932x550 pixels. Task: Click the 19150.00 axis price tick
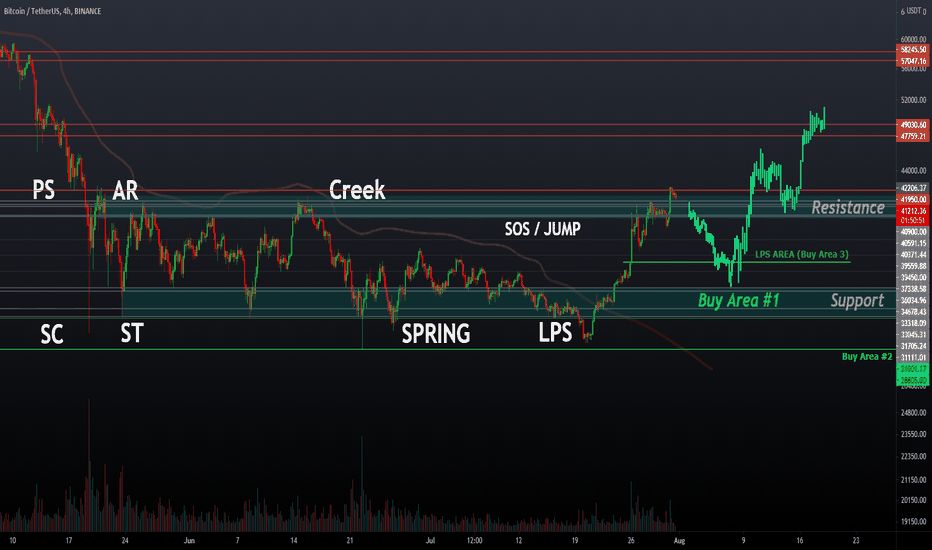(914, 522)
